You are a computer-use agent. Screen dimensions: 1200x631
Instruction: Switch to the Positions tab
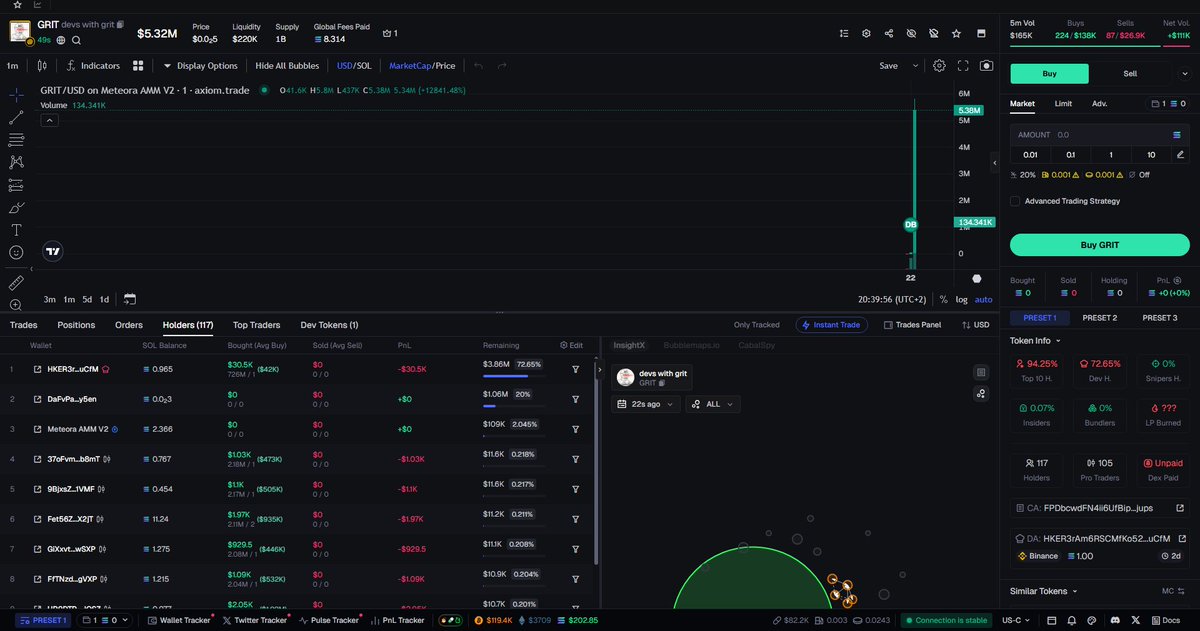coord(76,325)
